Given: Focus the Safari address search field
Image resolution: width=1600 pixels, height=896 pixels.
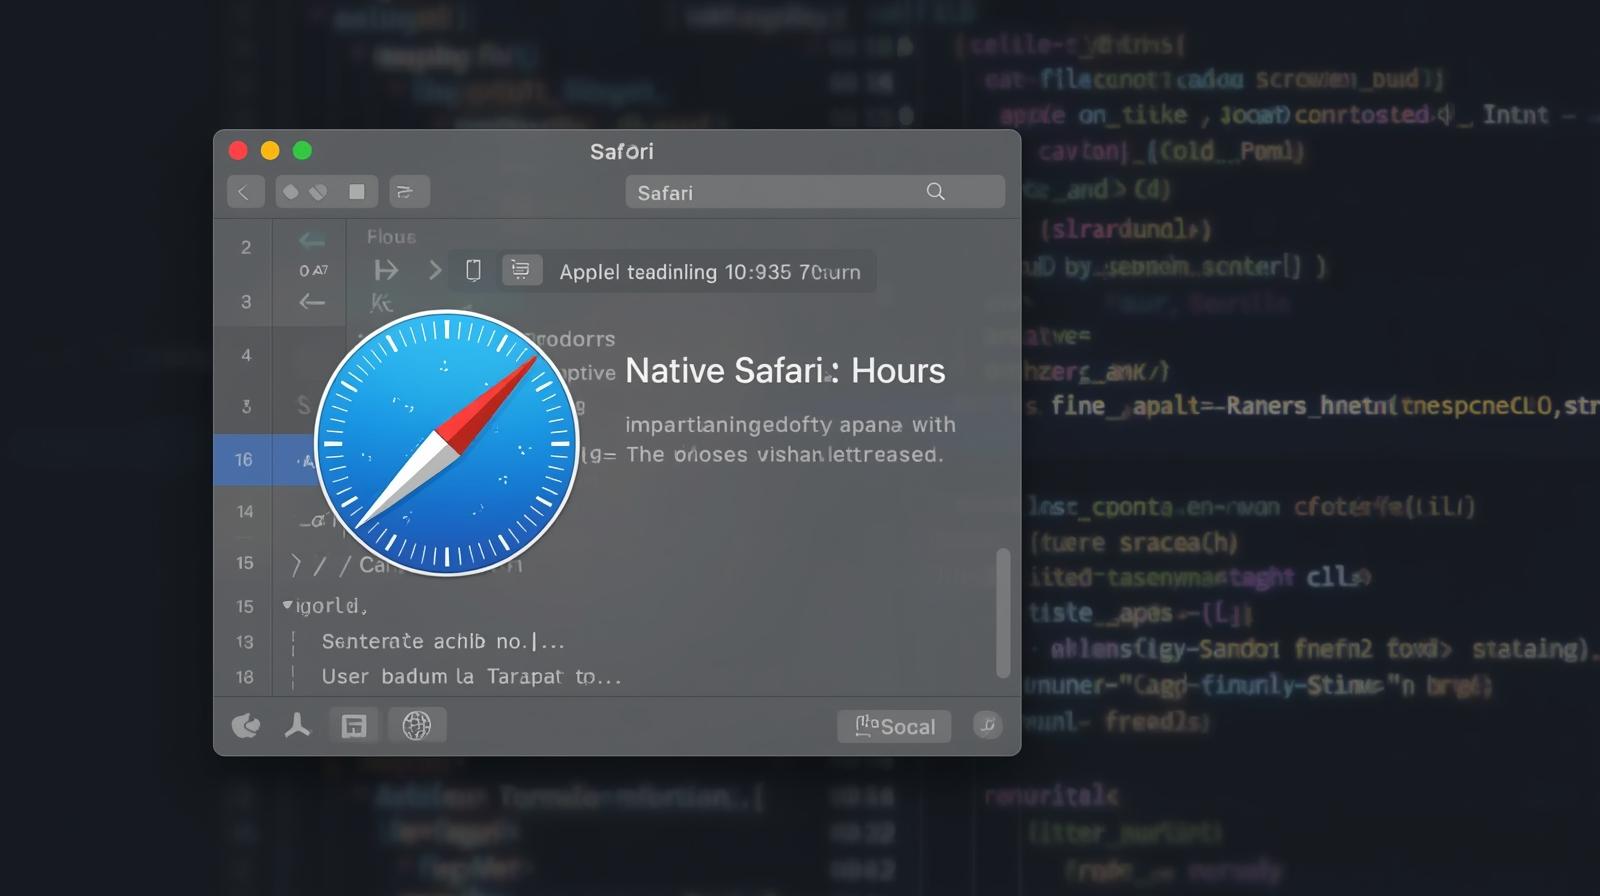Looking at the screenshot, I should [815, 191].
